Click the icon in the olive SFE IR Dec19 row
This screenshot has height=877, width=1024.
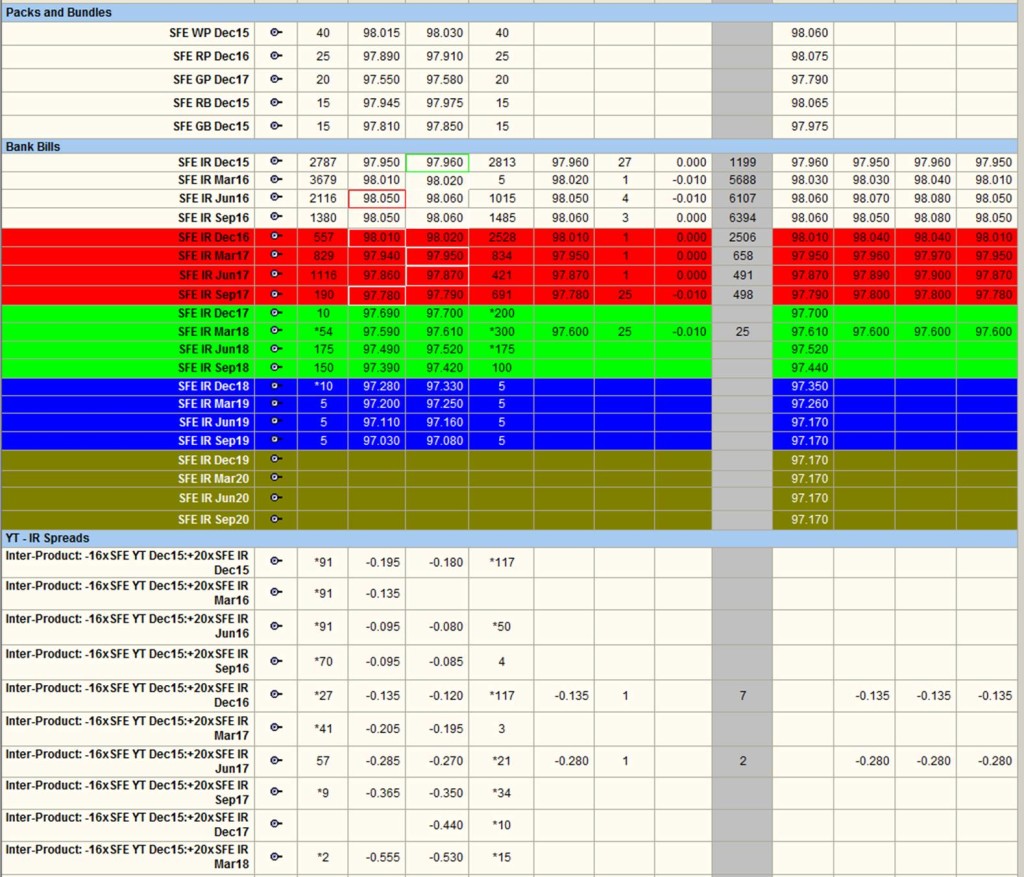tap(276, 460)
